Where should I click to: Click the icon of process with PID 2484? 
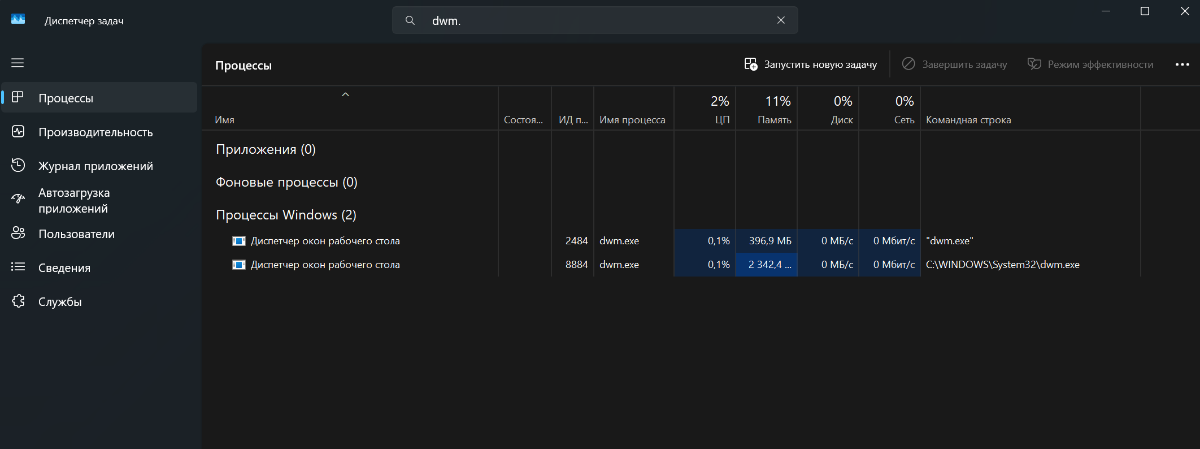[x=238, y=241]
